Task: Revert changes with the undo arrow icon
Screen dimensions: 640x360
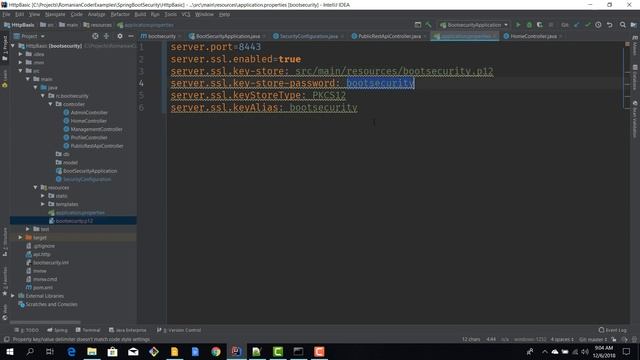Action: (x=609, y=25)
